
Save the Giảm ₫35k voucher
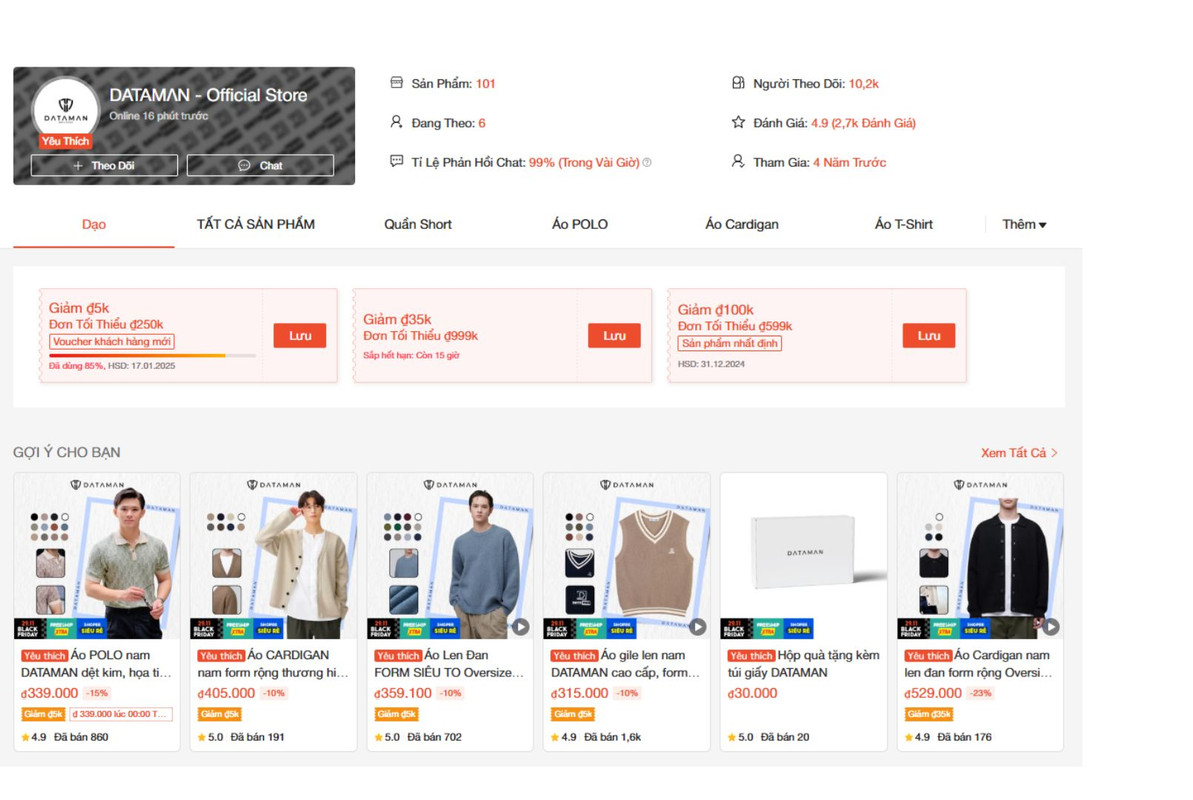tap(614, 336)
